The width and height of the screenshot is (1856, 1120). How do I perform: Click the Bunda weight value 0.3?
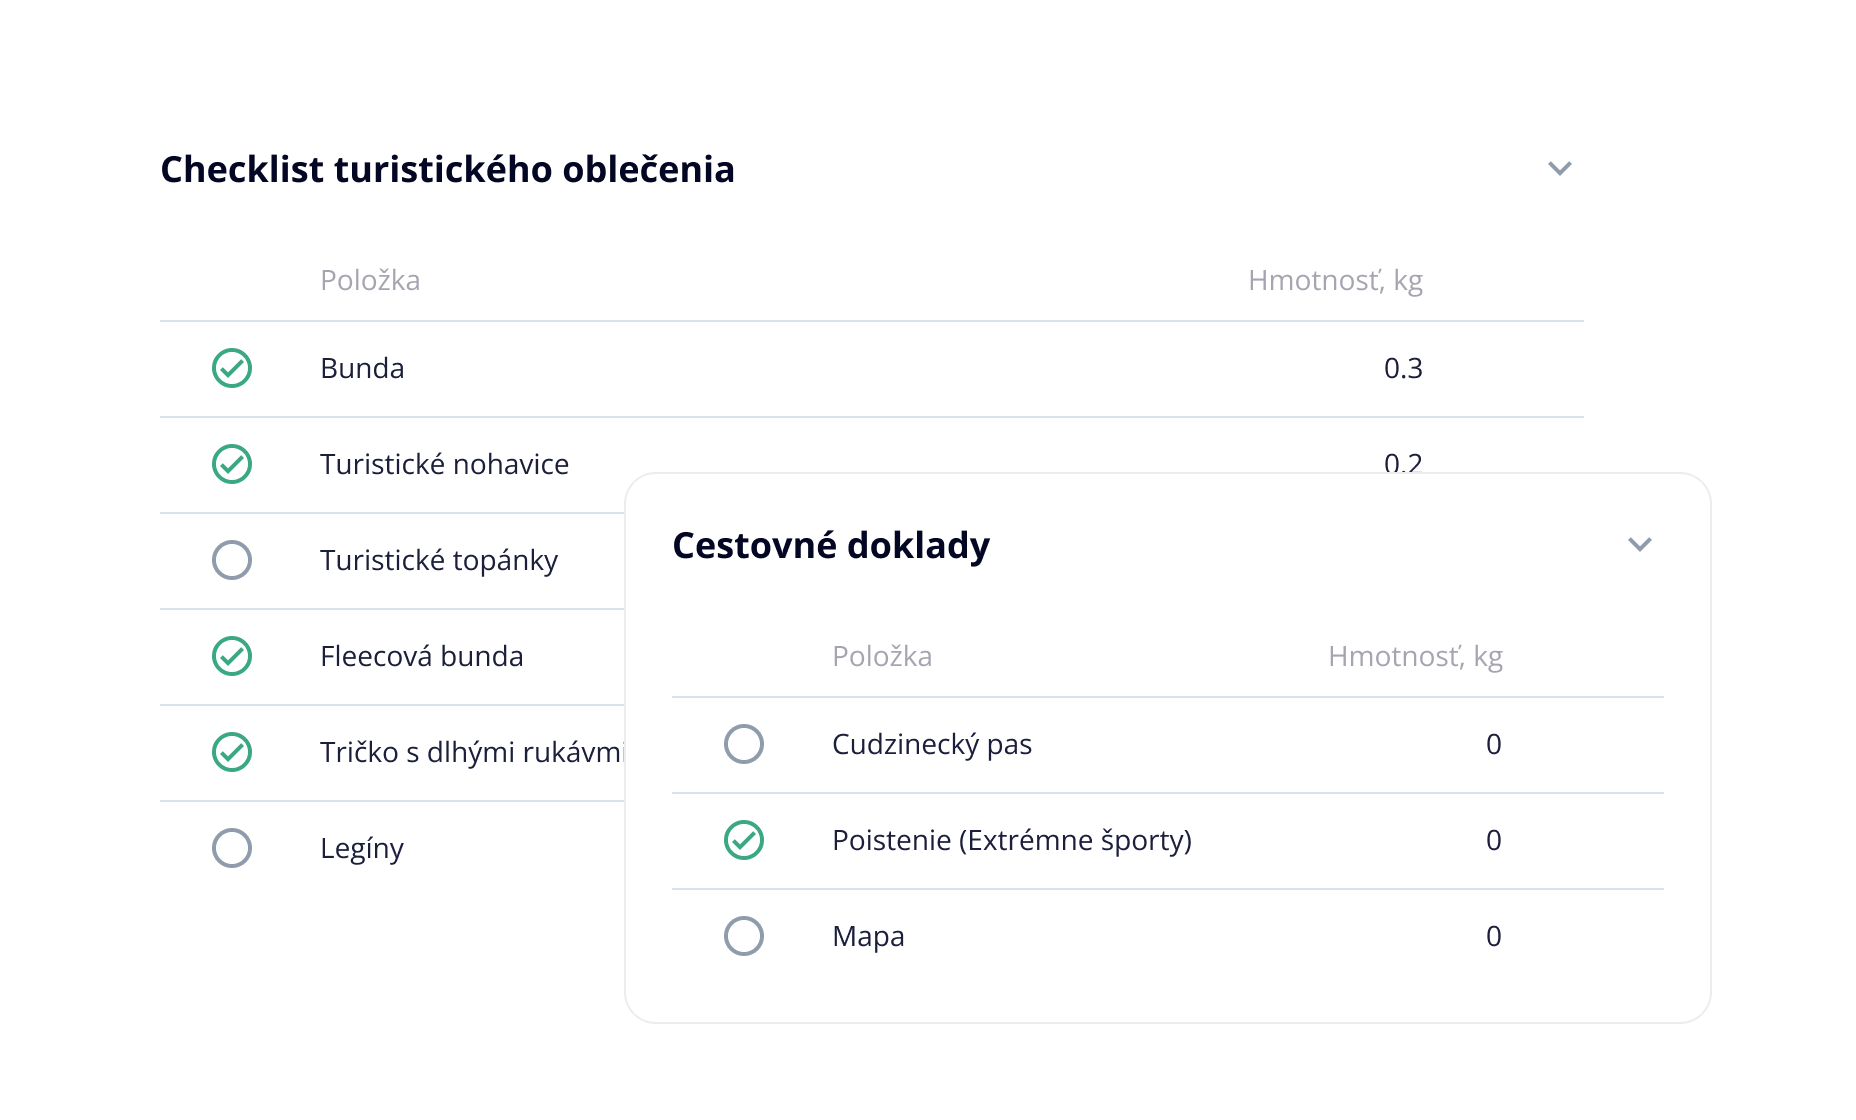[1403, 368]
